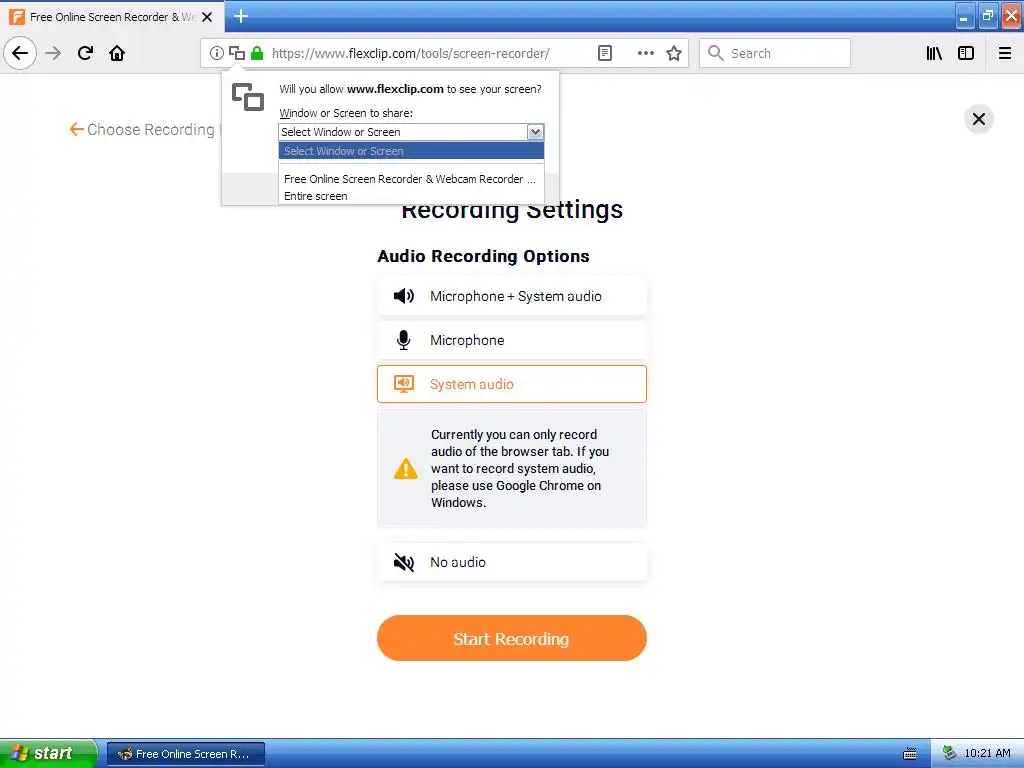1024x768 pixels.
Task: Click the green padlock security icon
Action: coord(257,53)
